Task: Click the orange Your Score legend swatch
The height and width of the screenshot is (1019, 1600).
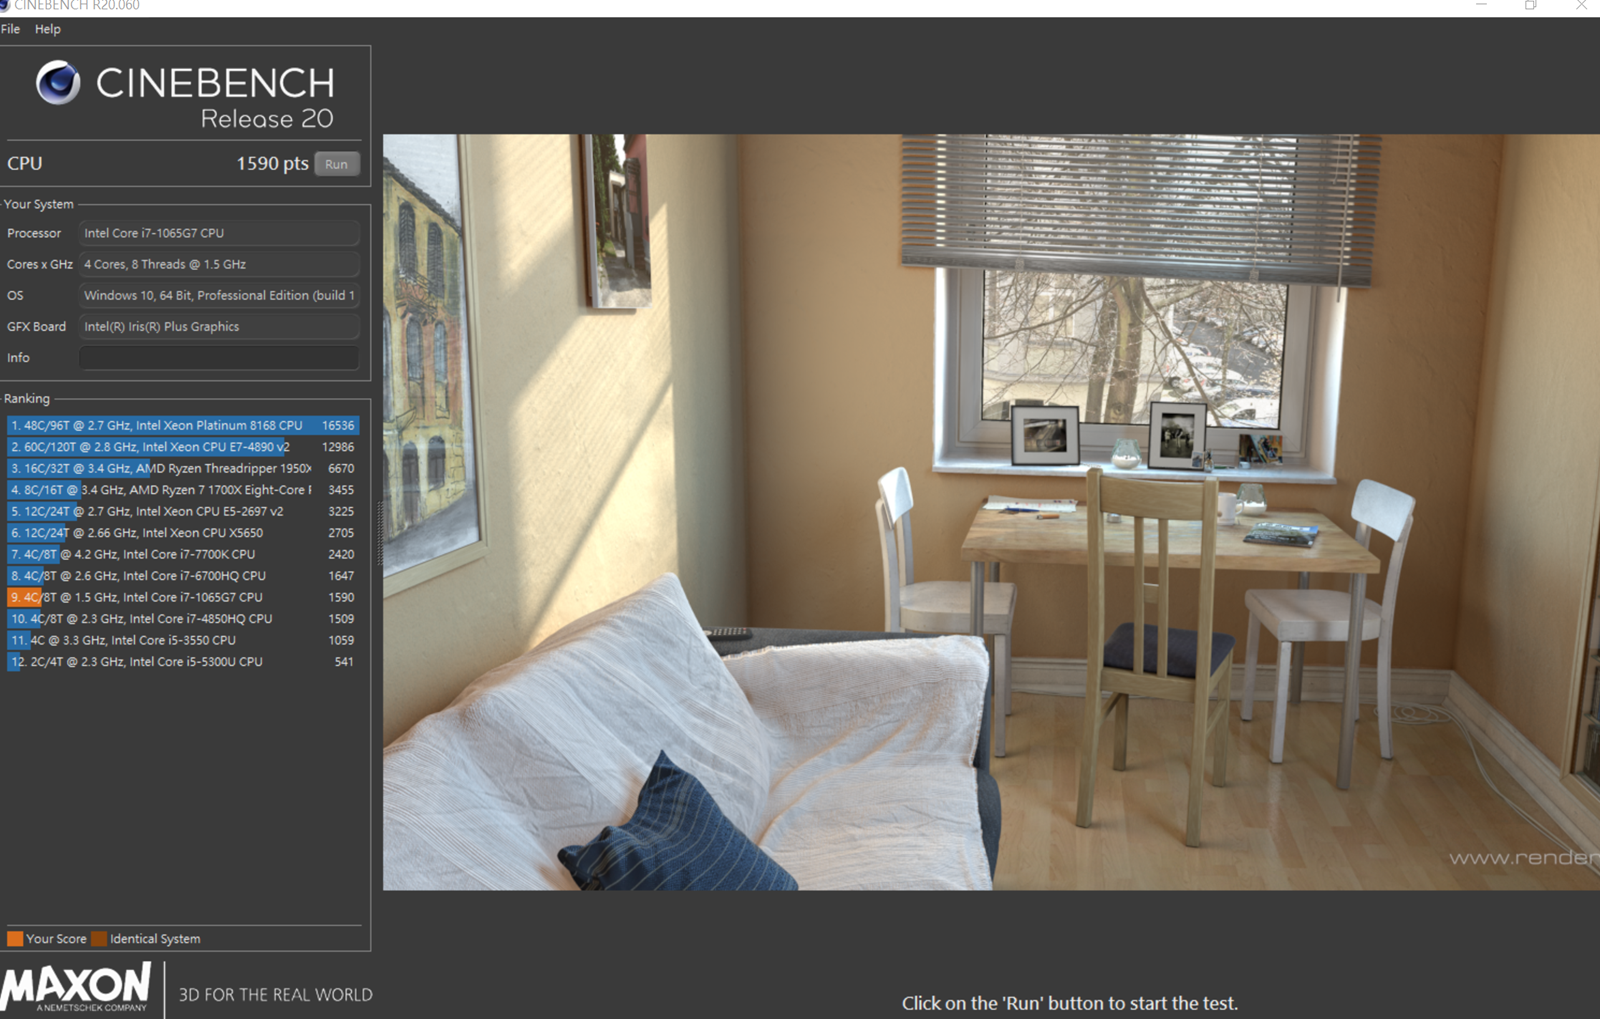Action: click(15, 939)
